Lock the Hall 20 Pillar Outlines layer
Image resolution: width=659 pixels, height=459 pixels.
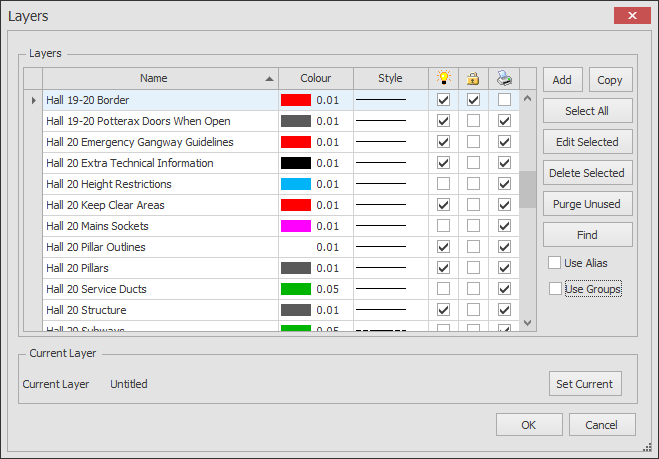point(473,247)
